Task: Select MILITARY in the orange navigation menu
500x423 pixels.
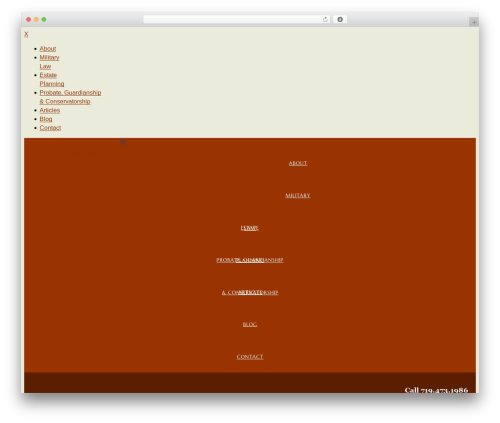Action: click(298, 196)
